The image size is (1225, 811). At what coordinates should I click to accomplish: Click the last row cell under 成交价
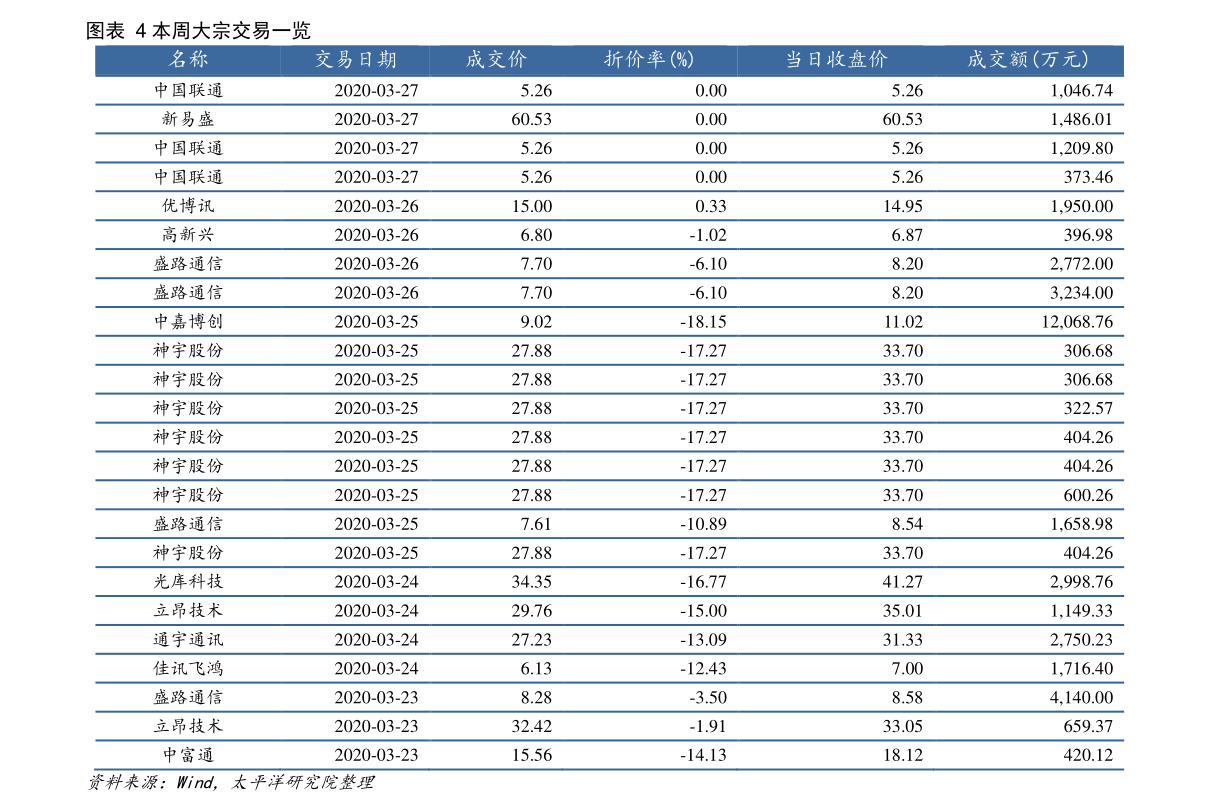point(496,755)
